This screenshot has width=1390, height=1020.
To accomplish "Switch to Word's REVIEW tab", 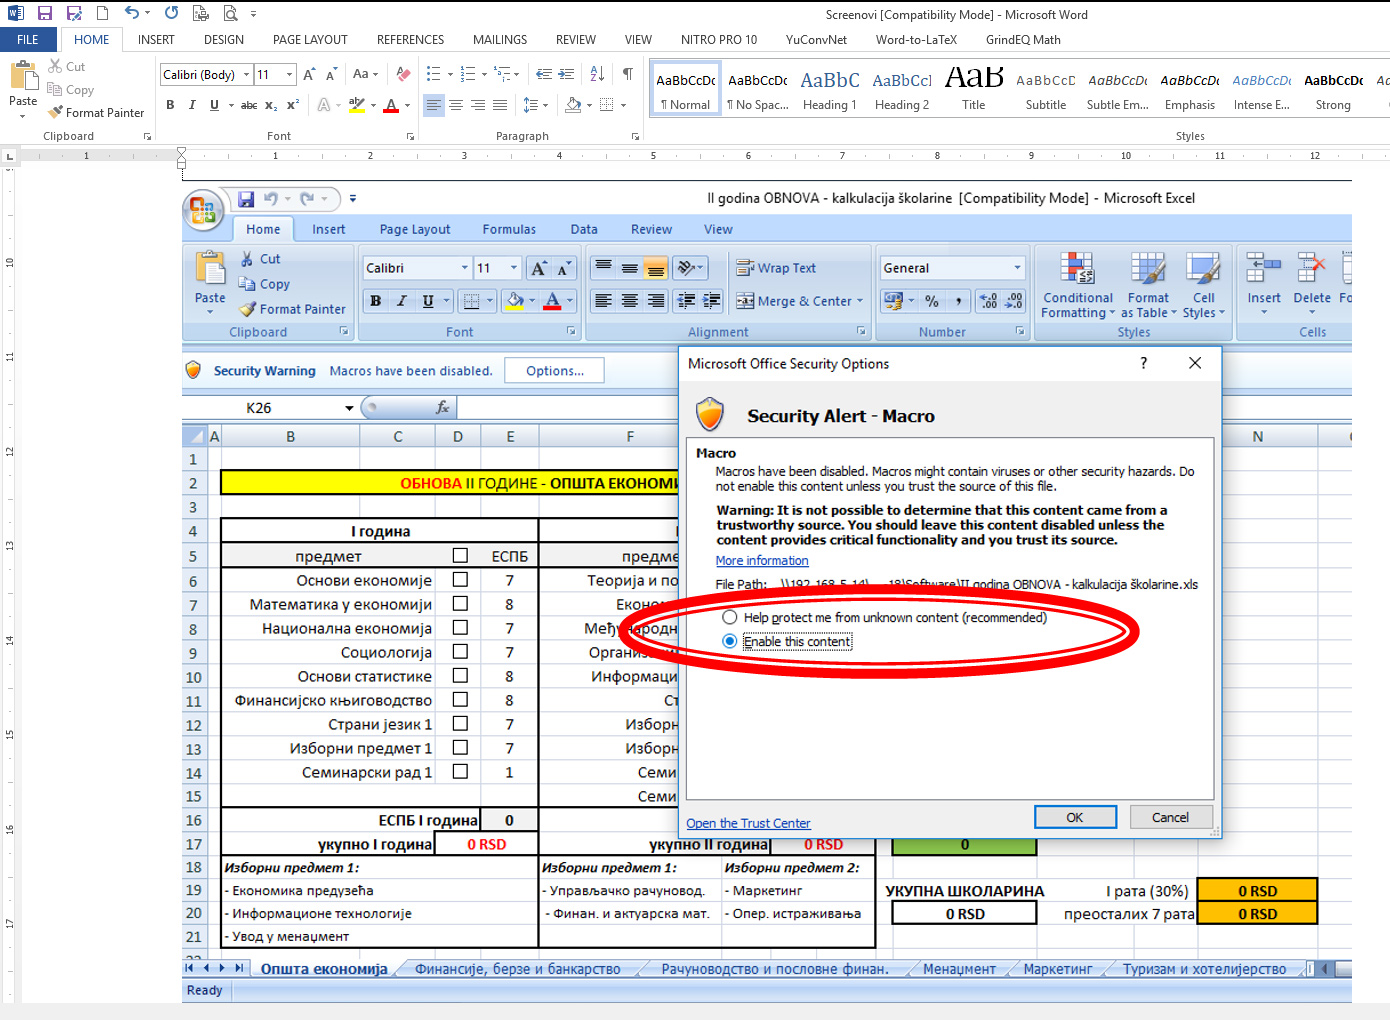I will click(x=576, y=40).
